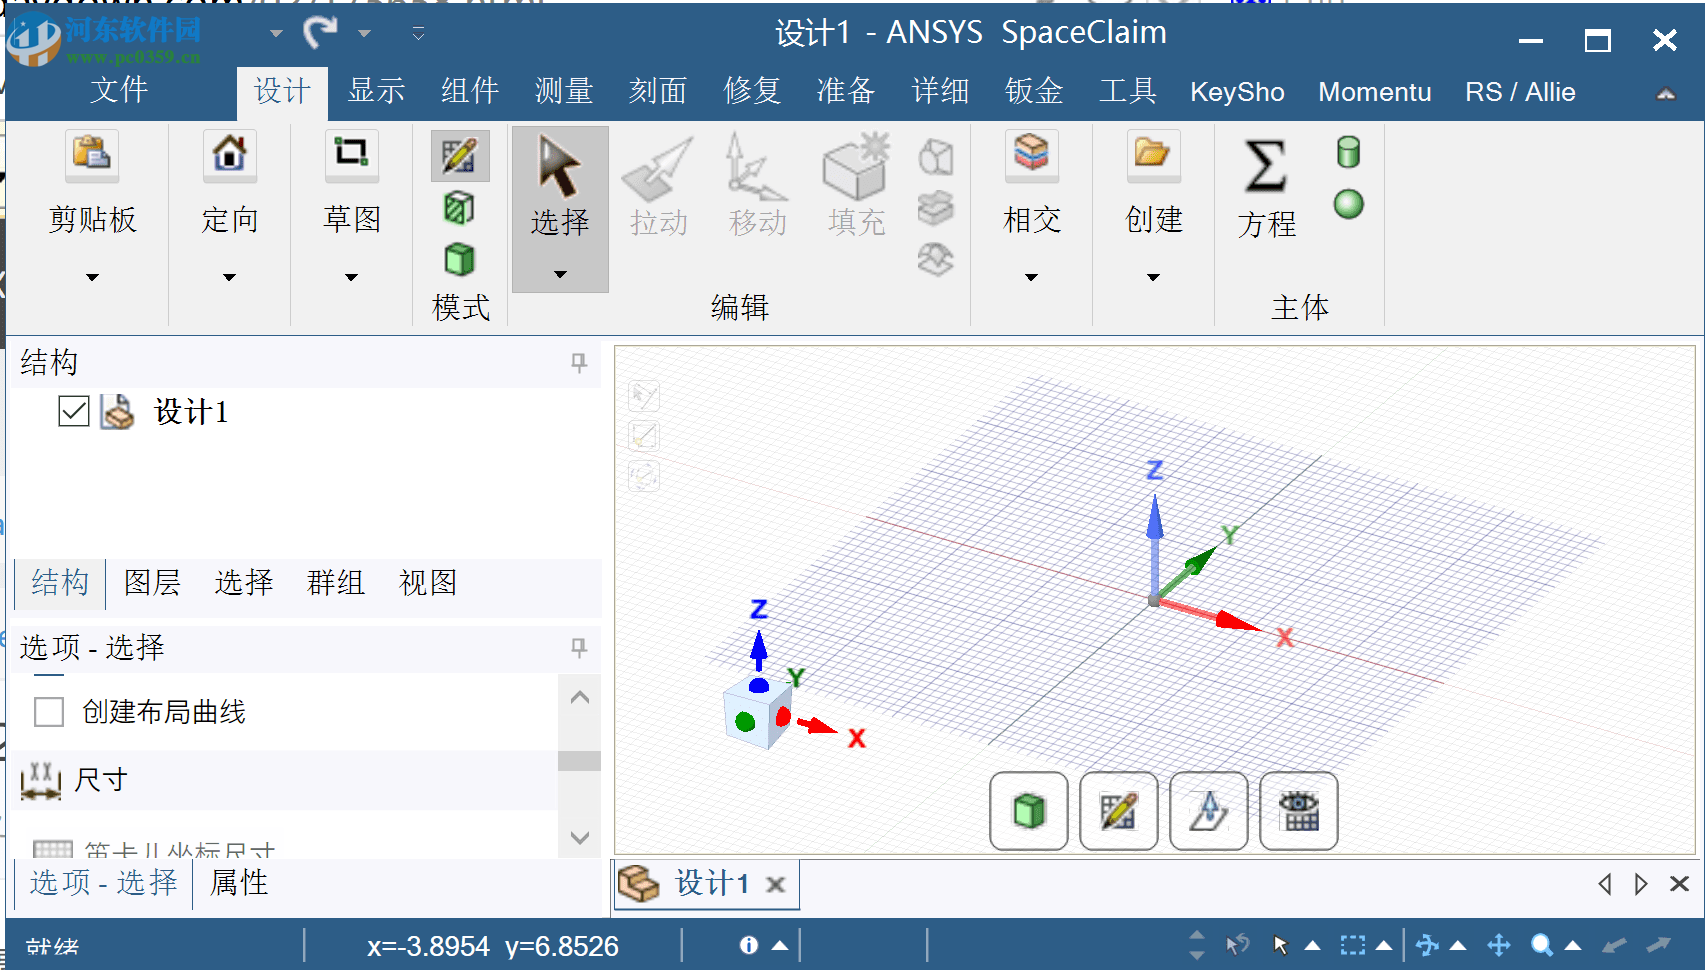Viewport: 1705px width, 970px height.
Task: Open the 剪贴板 clipboard icon
Action: pyautogui.click(x=92, y=154)
